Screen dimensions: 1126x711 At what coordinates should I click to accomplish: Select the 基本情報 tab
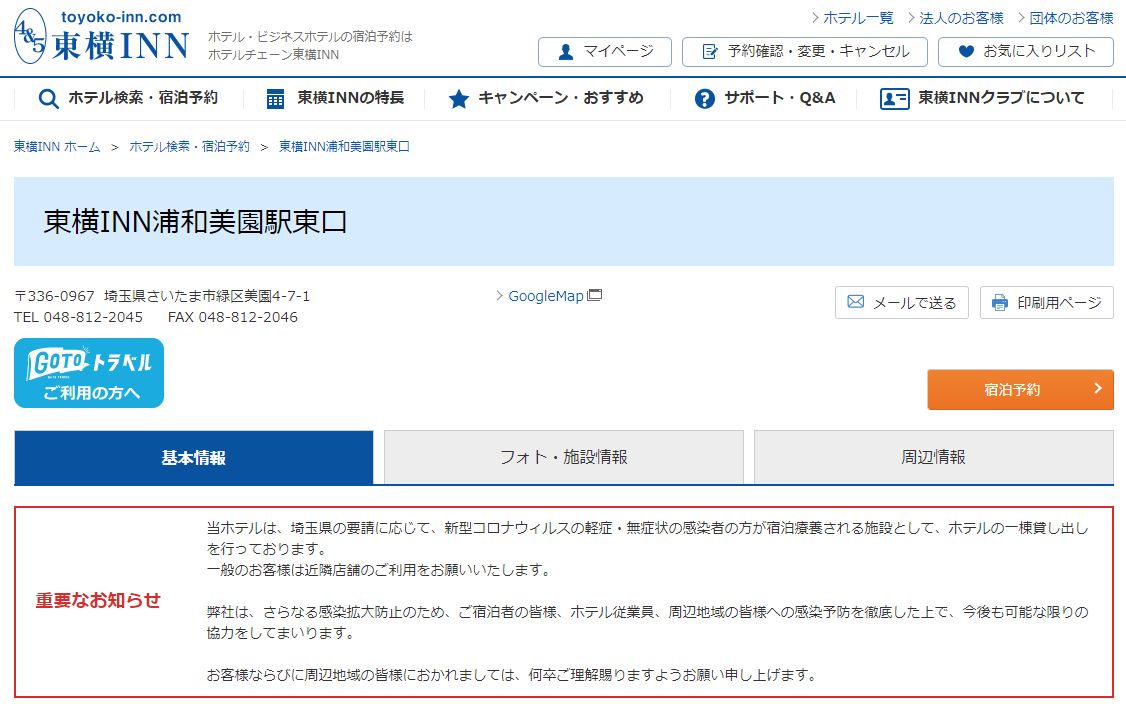pyautogui.click(x=194, y=457)
